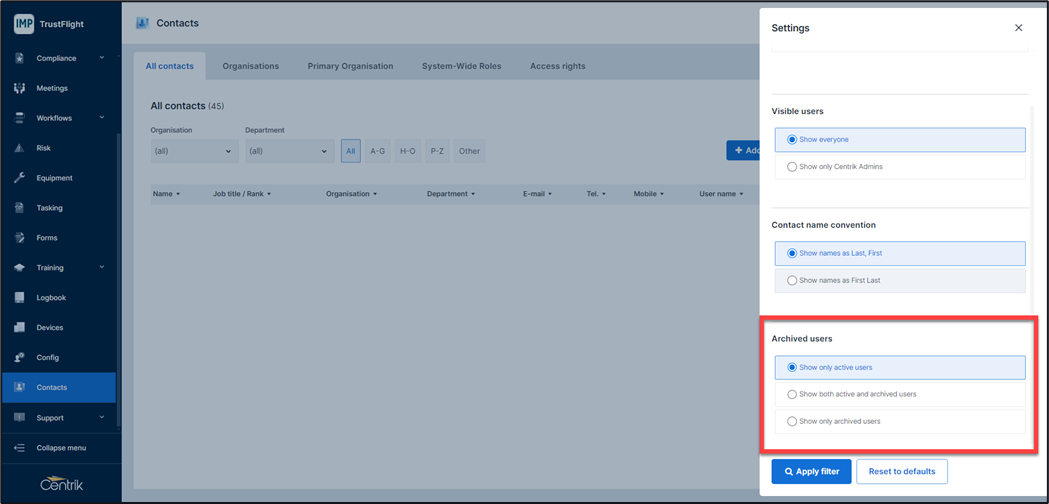Click the Meetings icon in sidebar
Viewport: 1049px width, 504px height.
(19, 88)
